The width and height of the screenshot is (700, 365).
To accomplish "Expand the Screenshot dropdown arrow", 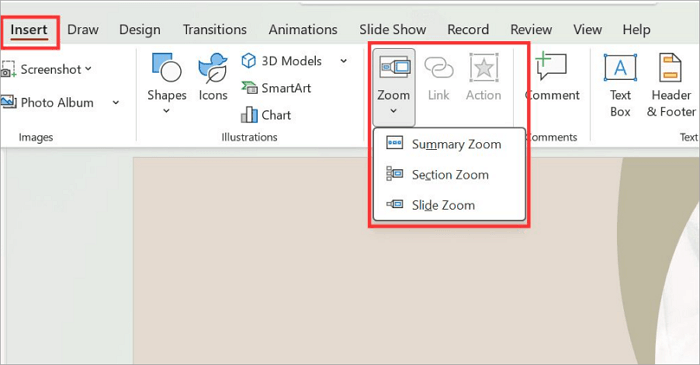I will point(88,69).
